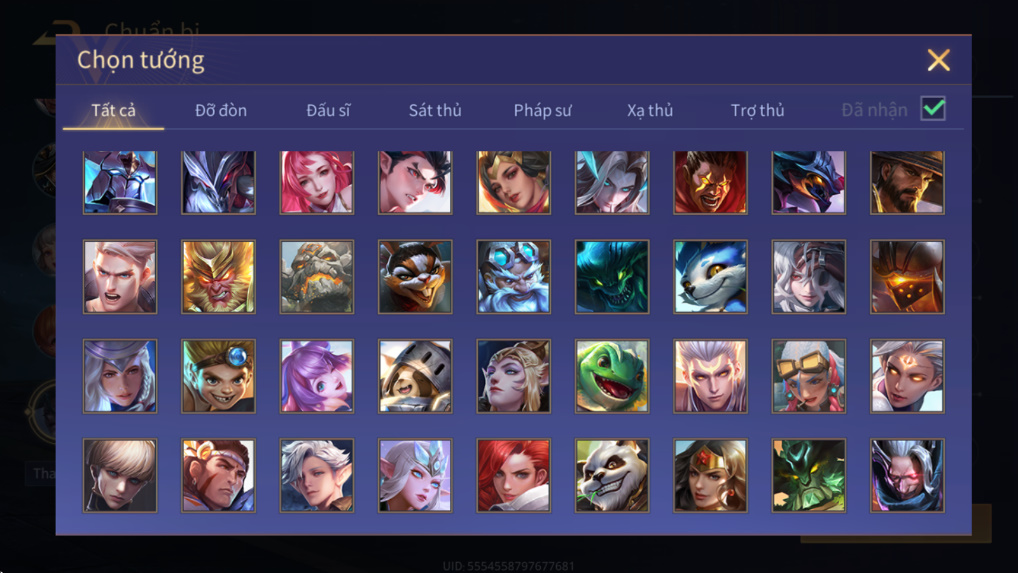
Task: Select the stone golem hero portrait
Action: [317, 277]
